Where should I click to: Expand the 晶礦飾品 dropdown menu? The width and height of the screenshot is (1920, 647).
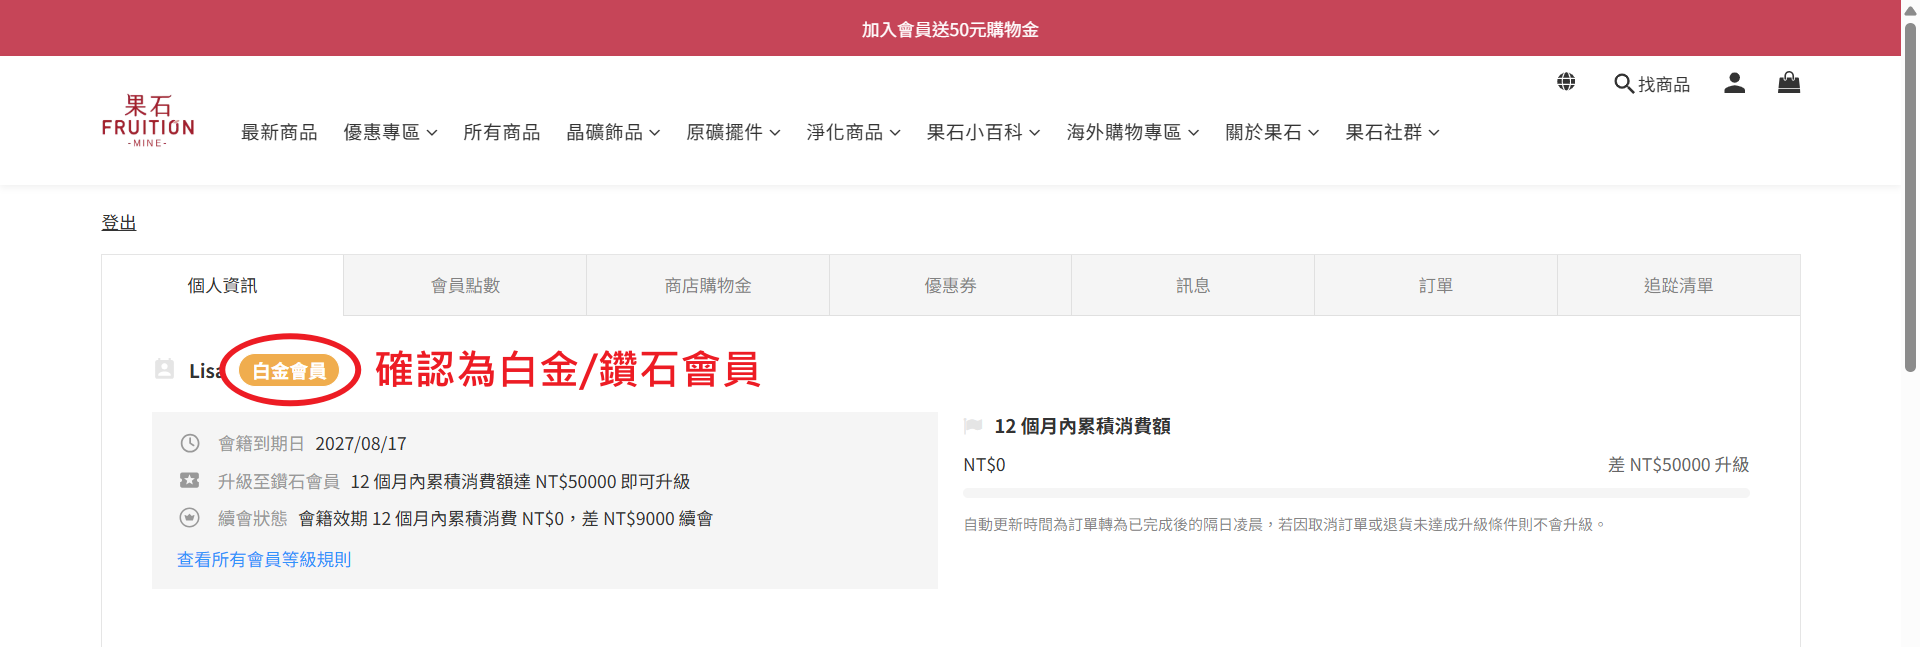(613, 132)
